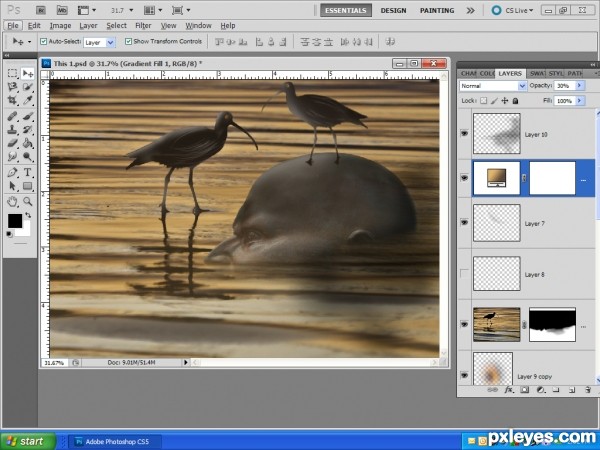Launch Bridge from application bar

coord(40,10)
